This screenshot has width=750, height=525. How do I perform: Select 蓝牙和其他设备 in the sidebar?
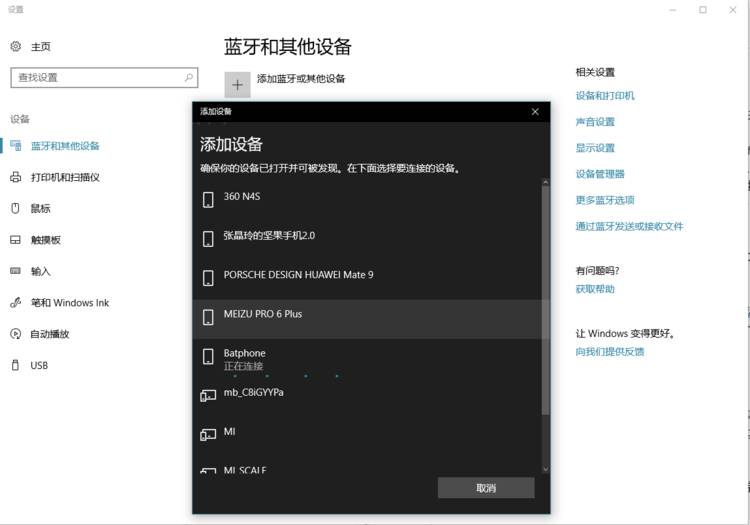(x=65, y=146)
